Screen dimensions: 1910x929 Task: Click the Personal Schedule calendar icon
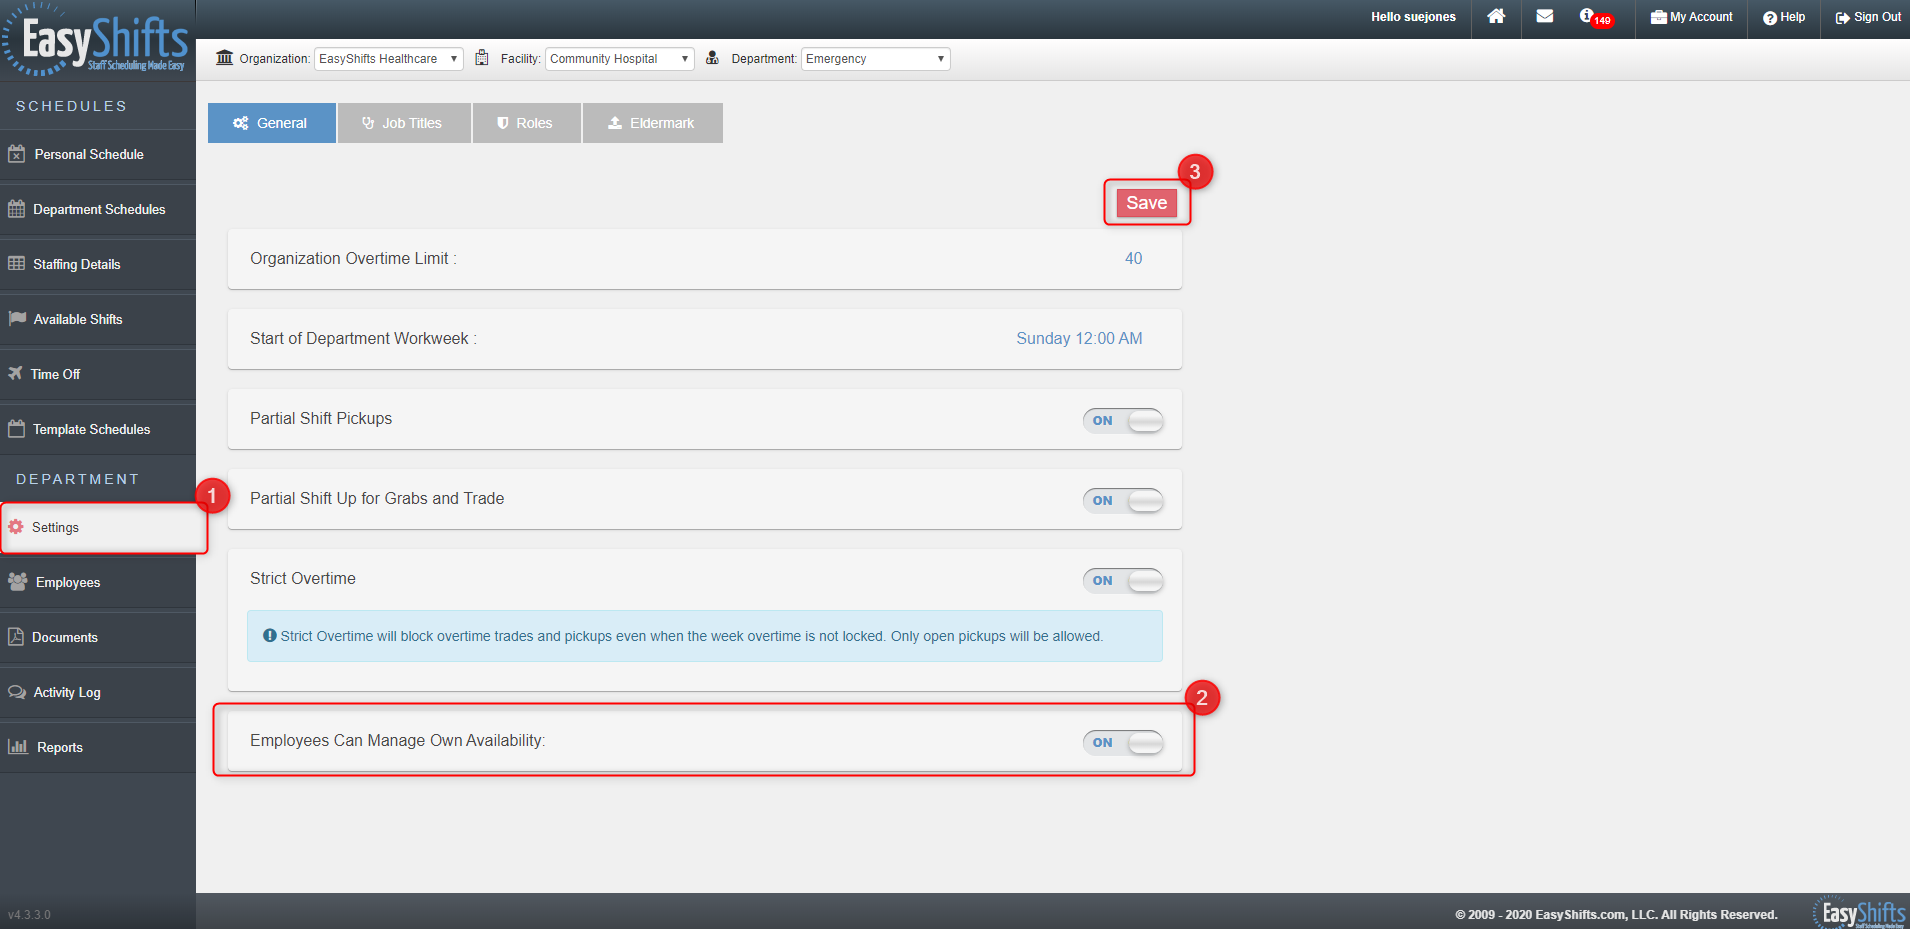click(16, 154)
